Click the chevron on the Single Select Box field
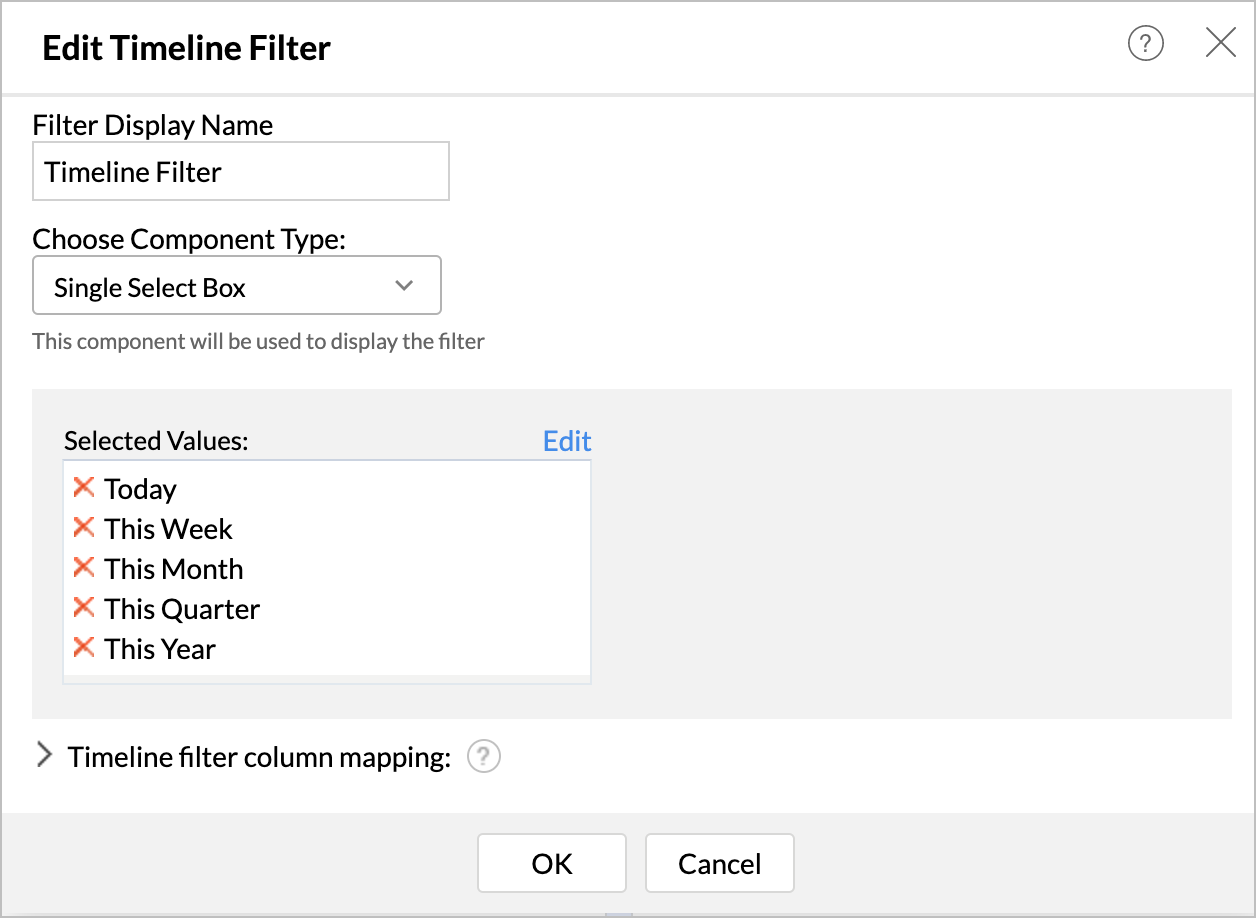1256x918 pixels. pyautogui.click(x=404, y=285)
